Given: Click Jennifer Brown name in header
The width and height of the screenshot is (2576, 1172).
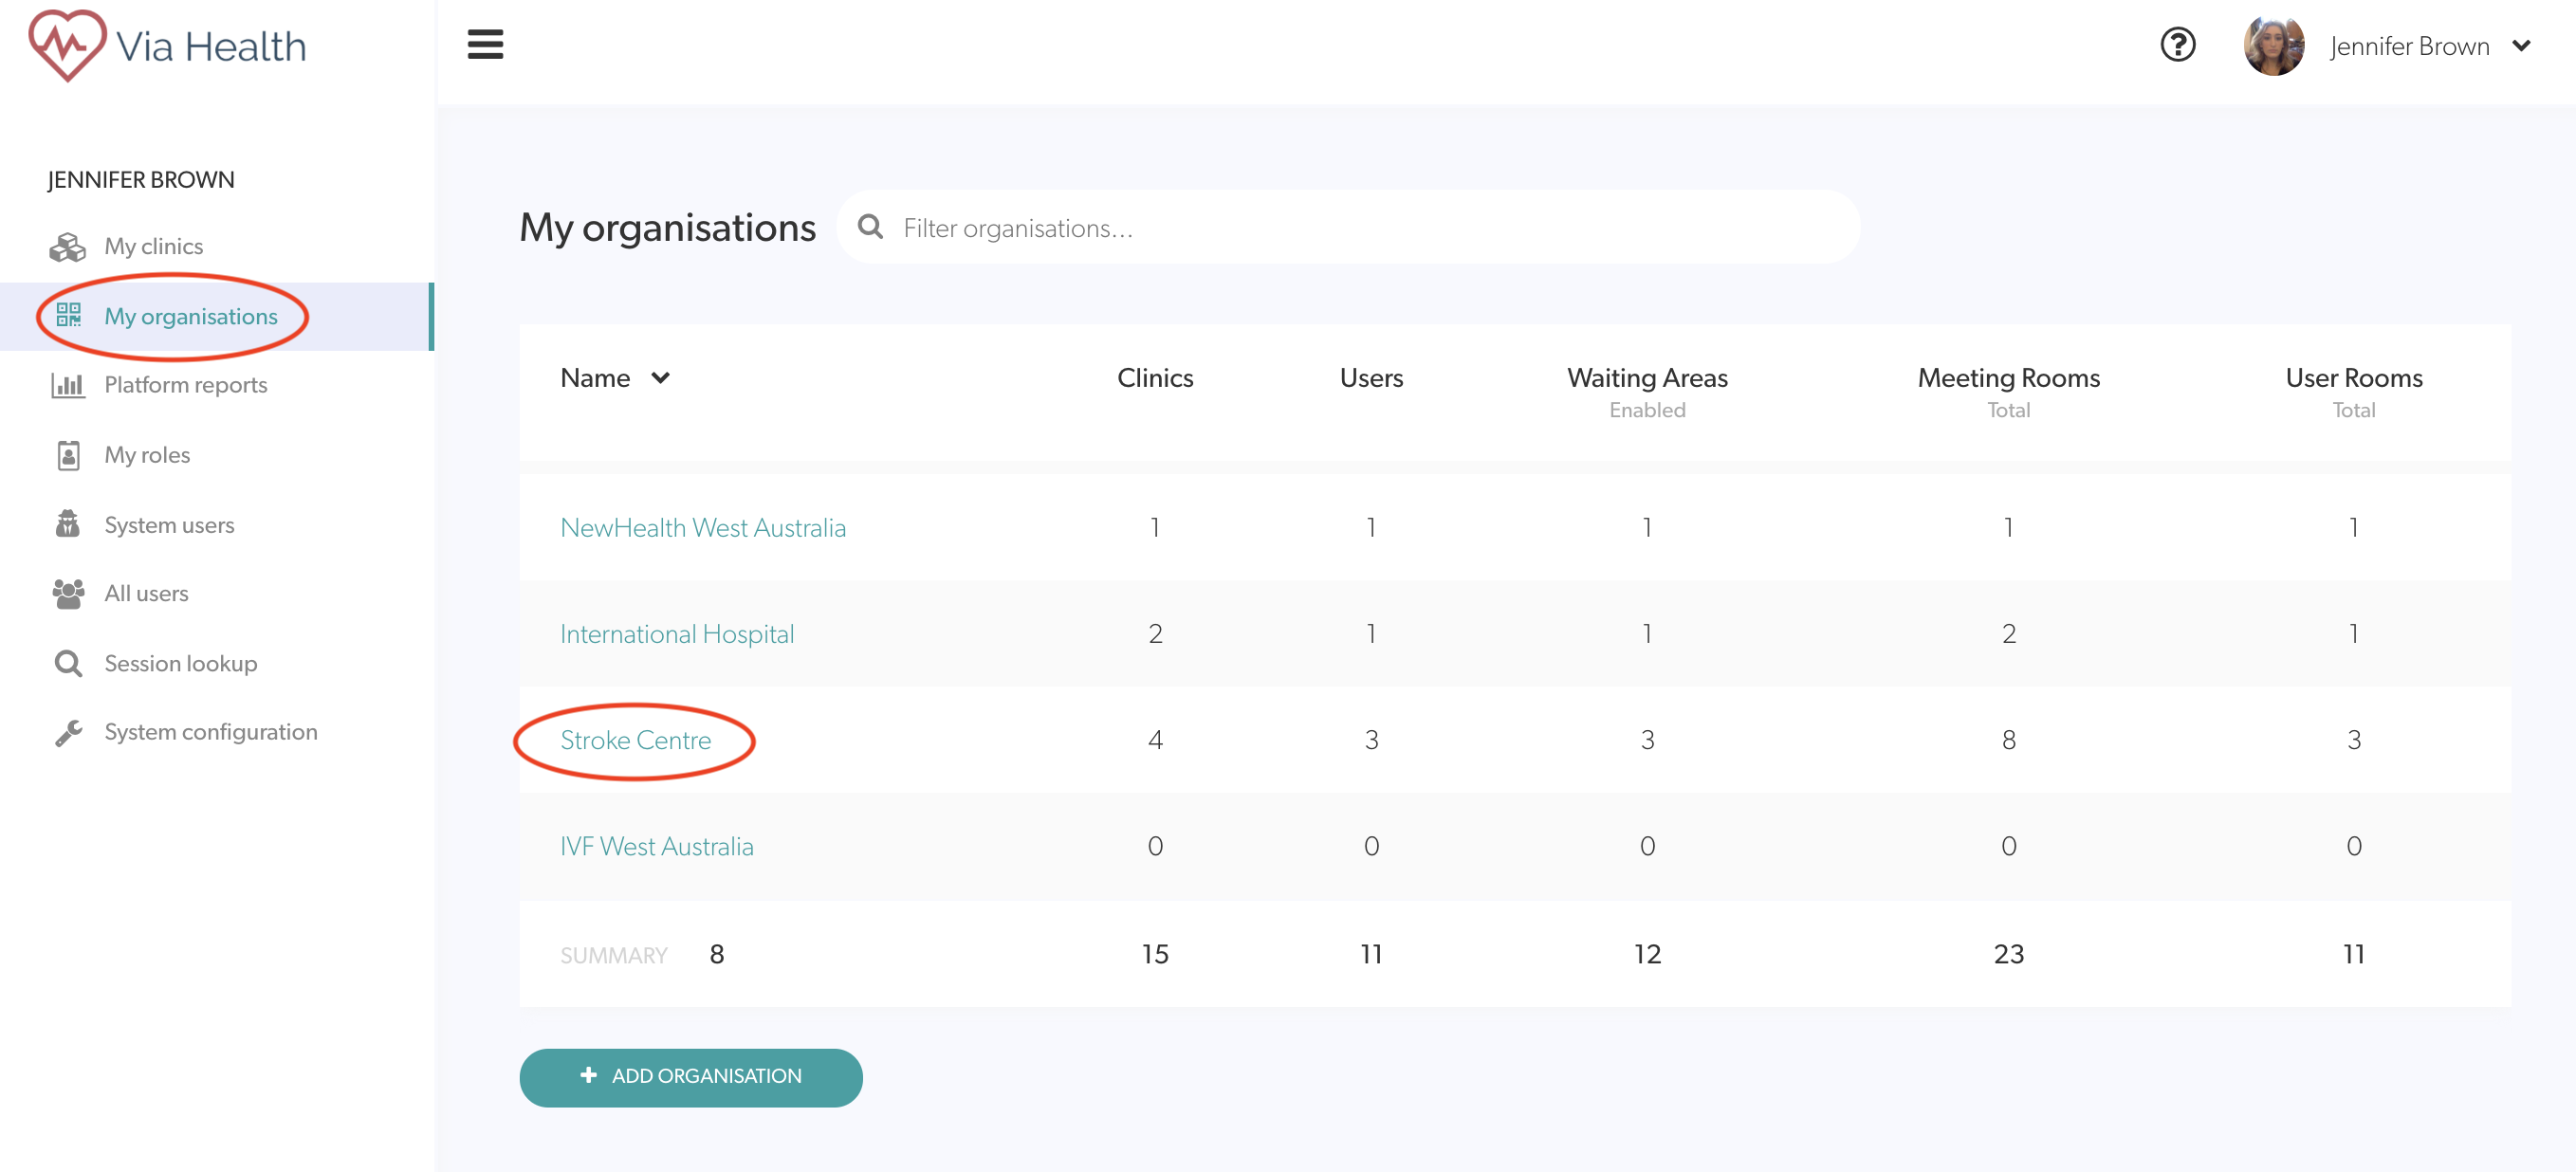Looking at the screenshot, I should 2408,46.
